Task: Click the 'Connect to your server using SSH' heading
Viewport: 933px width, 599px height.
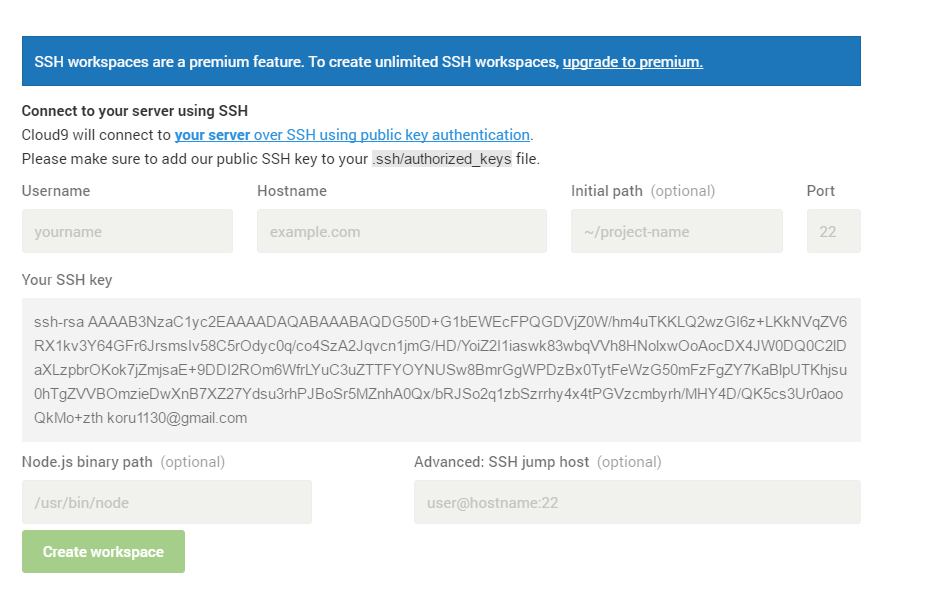Action: tap(135, 111)
